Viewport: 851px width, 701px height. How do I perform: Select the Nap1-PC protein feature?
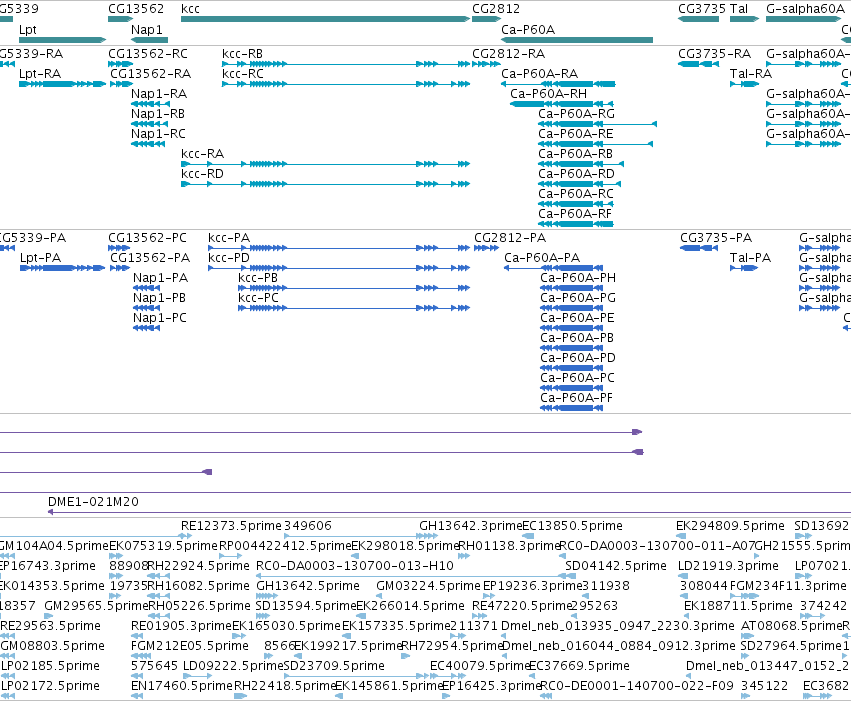coord(147,328)
